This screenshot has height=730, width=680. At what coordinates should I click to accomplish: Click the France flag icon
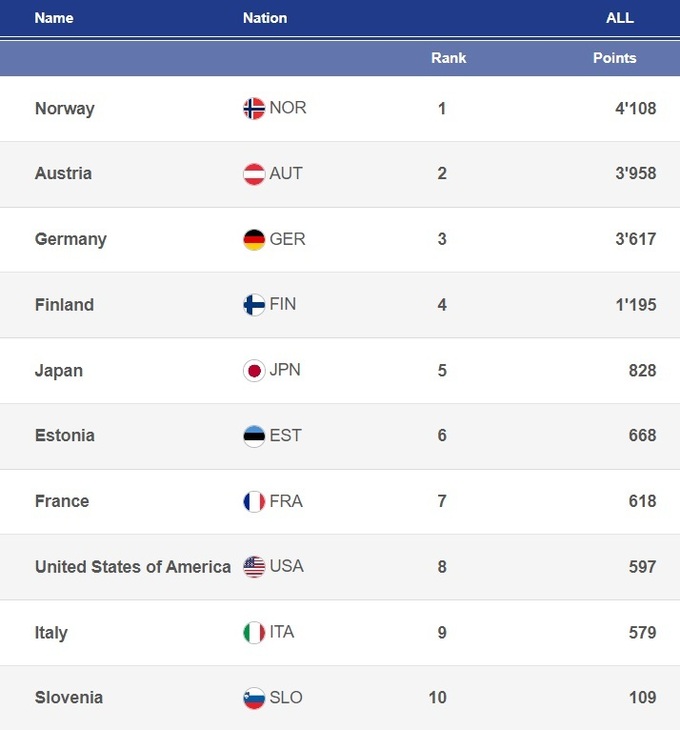click(254, 502)
